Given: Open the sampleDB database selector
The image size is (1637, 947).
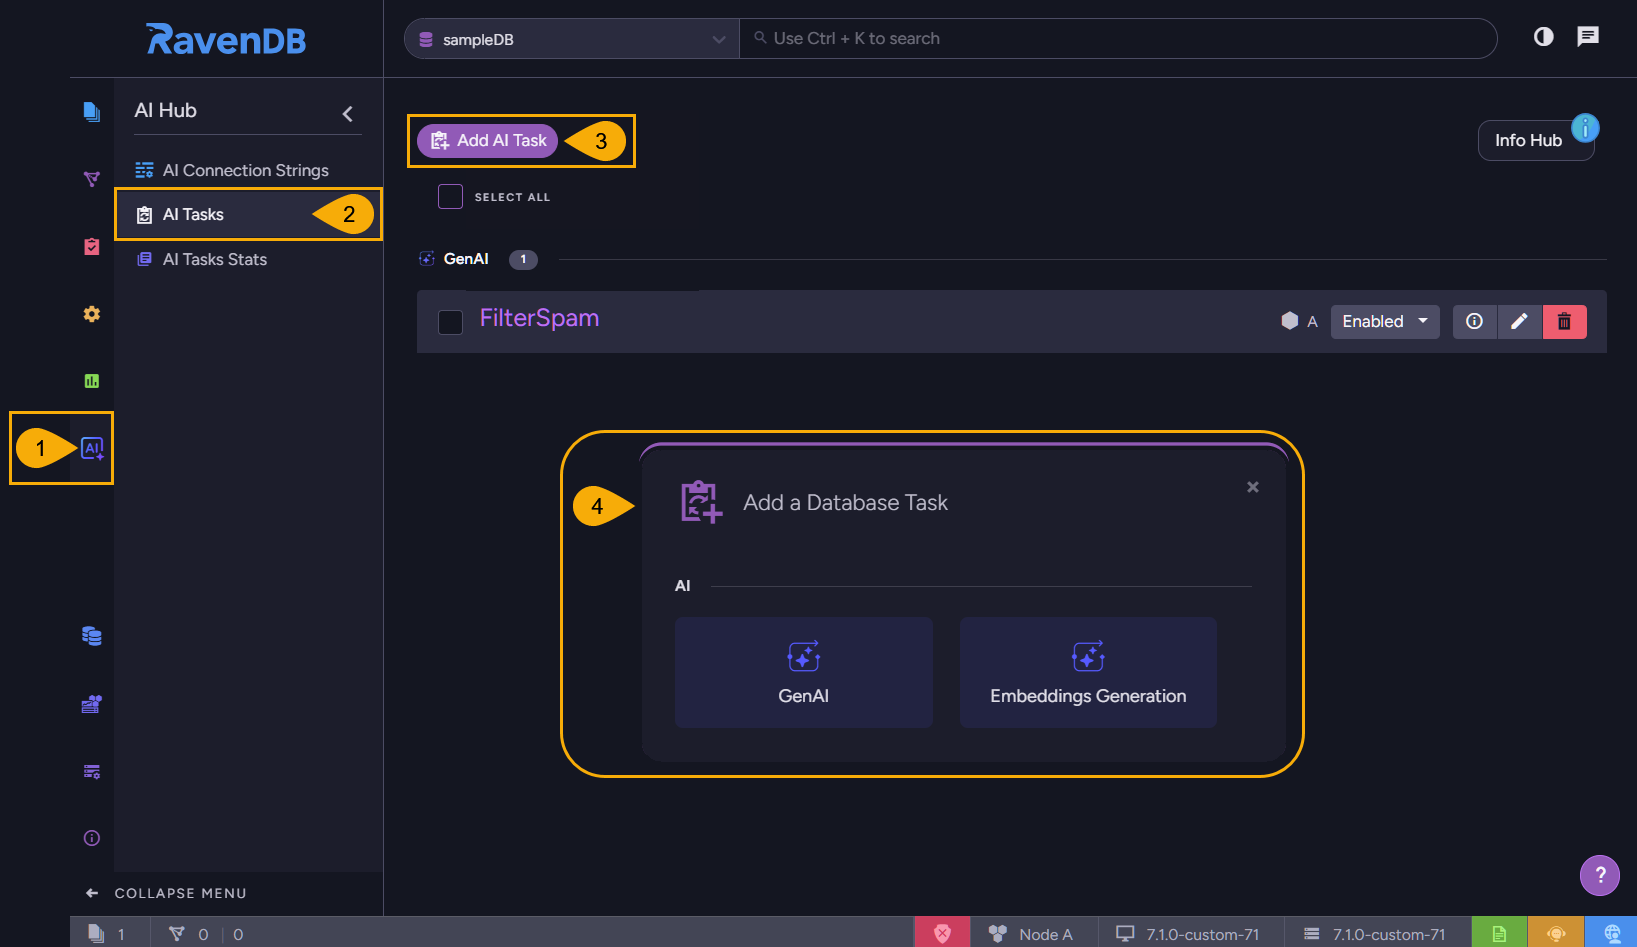Looking at the screenshot, I should point(572,39).
